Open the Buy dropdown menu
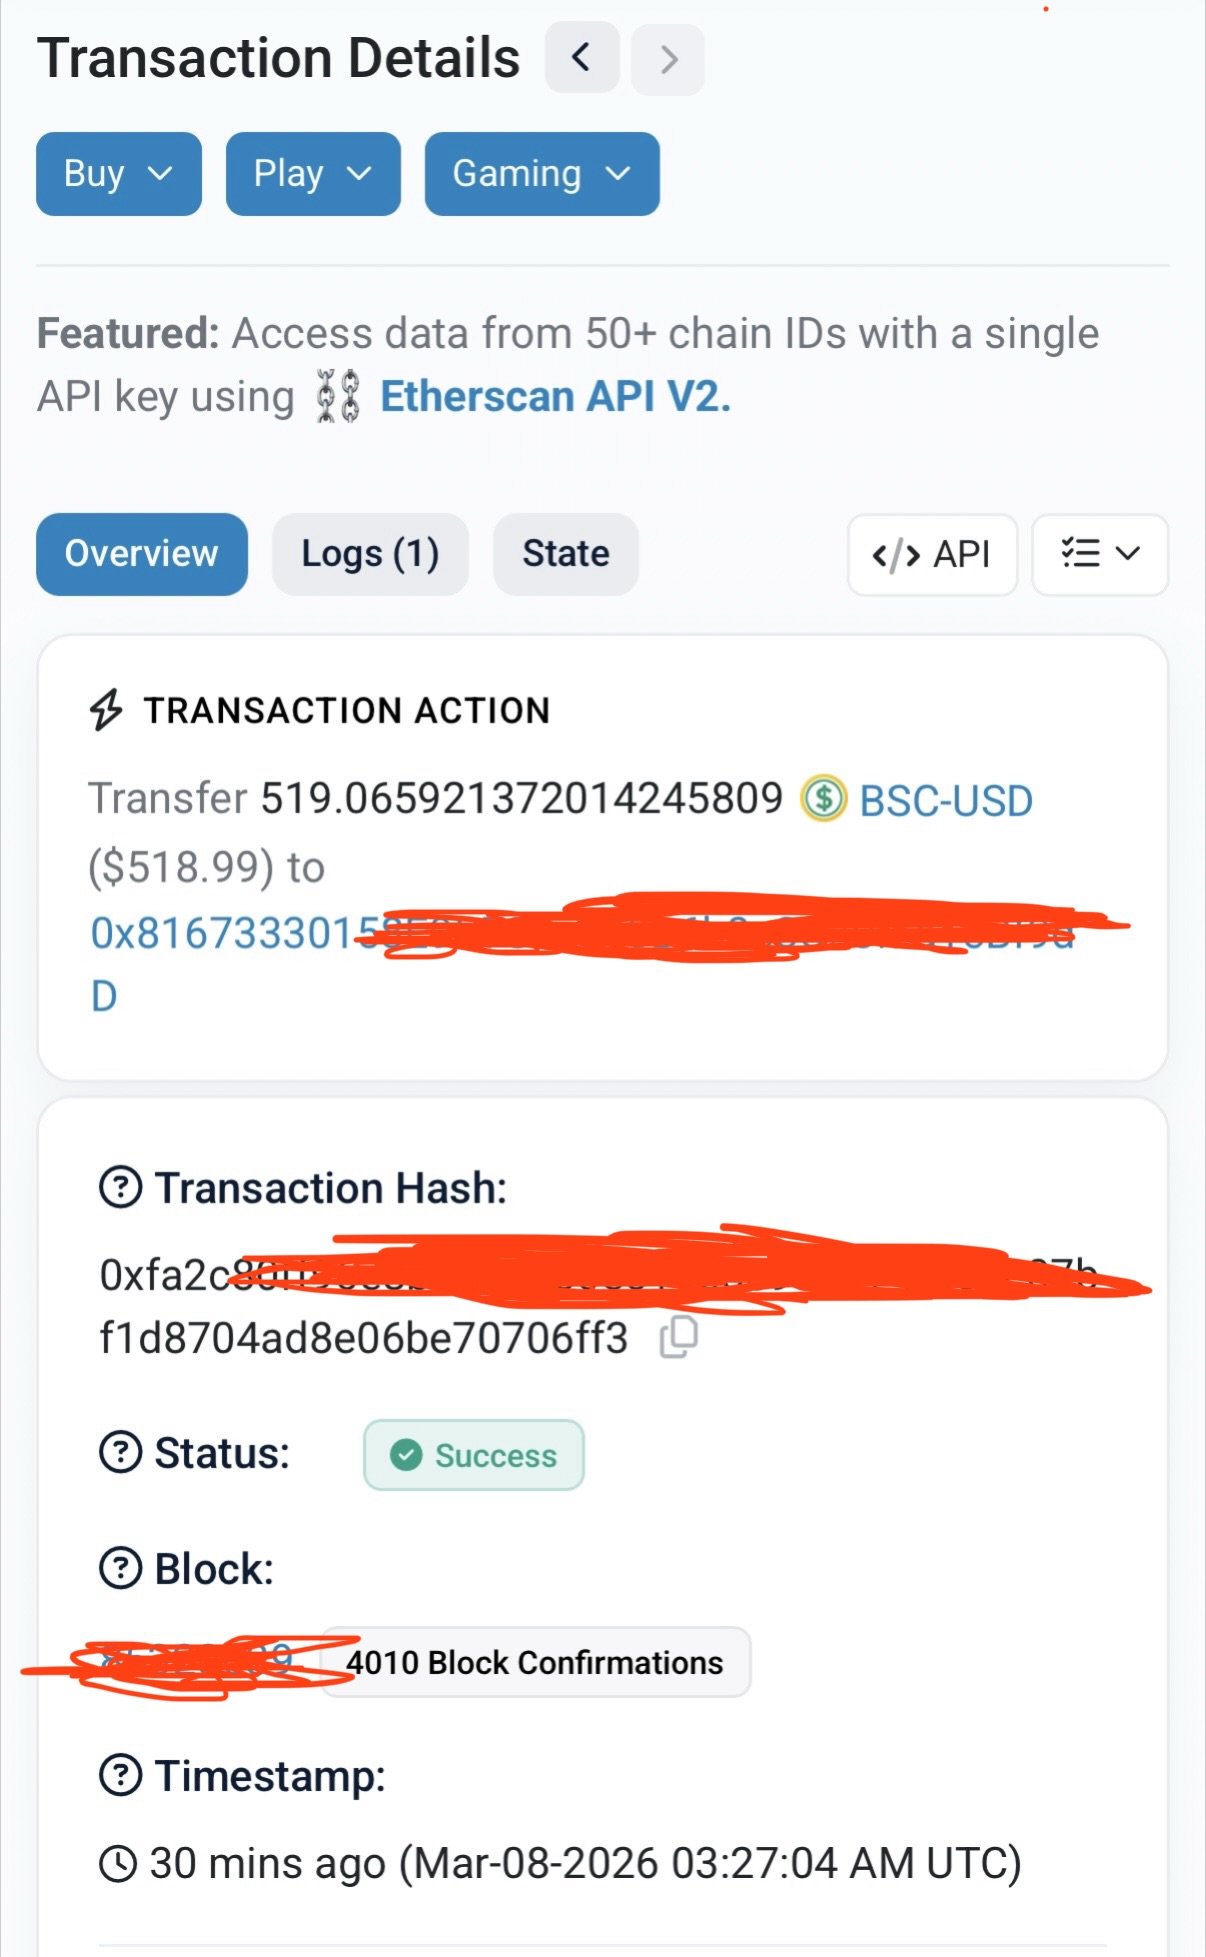The image size is (1206, 1957). (119, 174)
